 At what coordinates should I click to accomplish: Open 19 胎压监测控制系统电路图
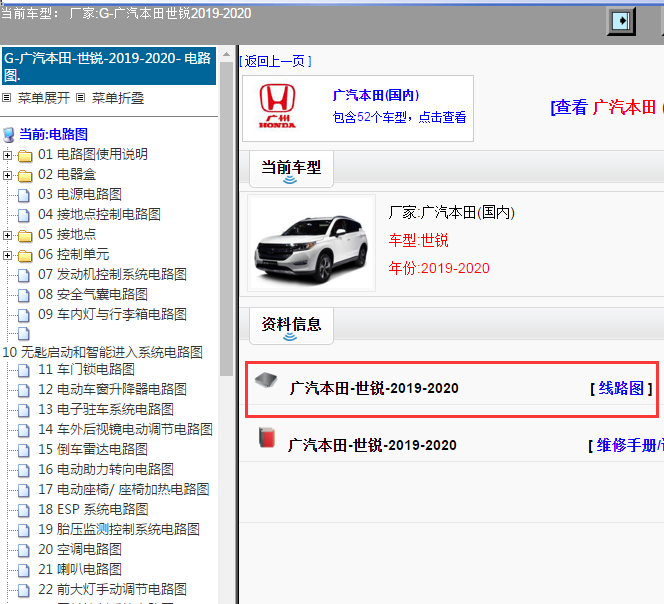pos(119,529)
